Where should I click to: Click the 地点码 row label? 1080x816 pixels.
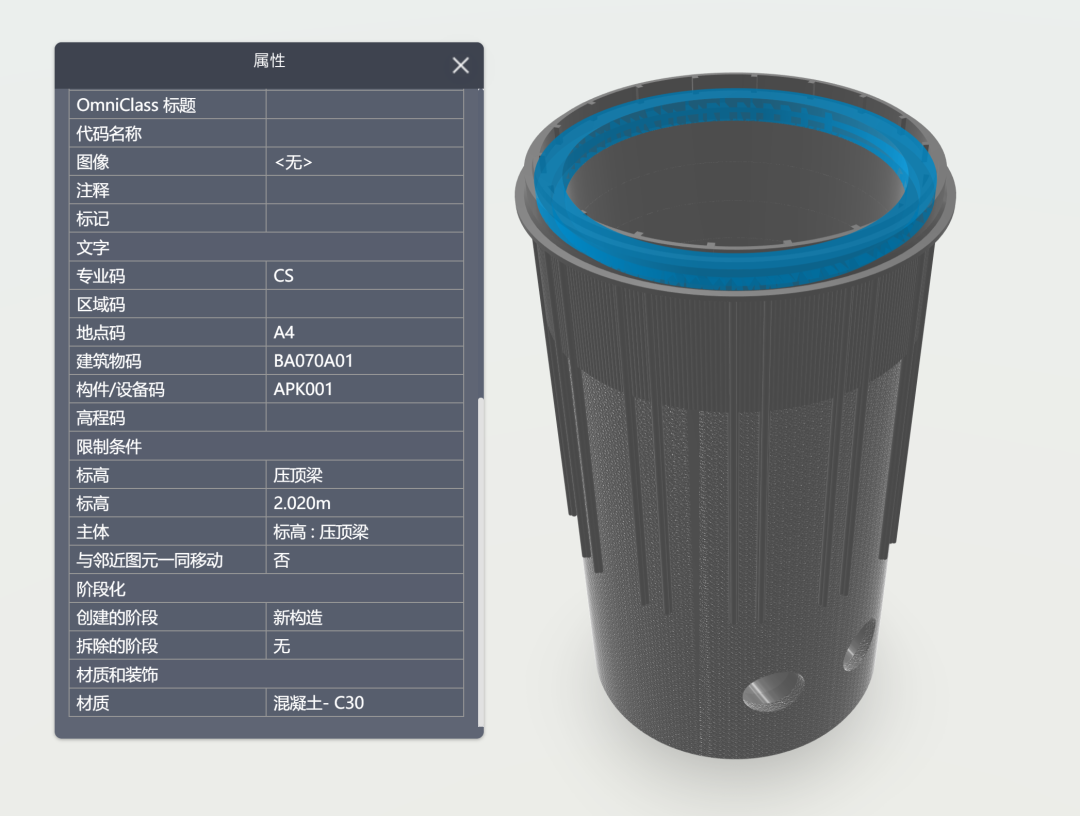(101, 333)
